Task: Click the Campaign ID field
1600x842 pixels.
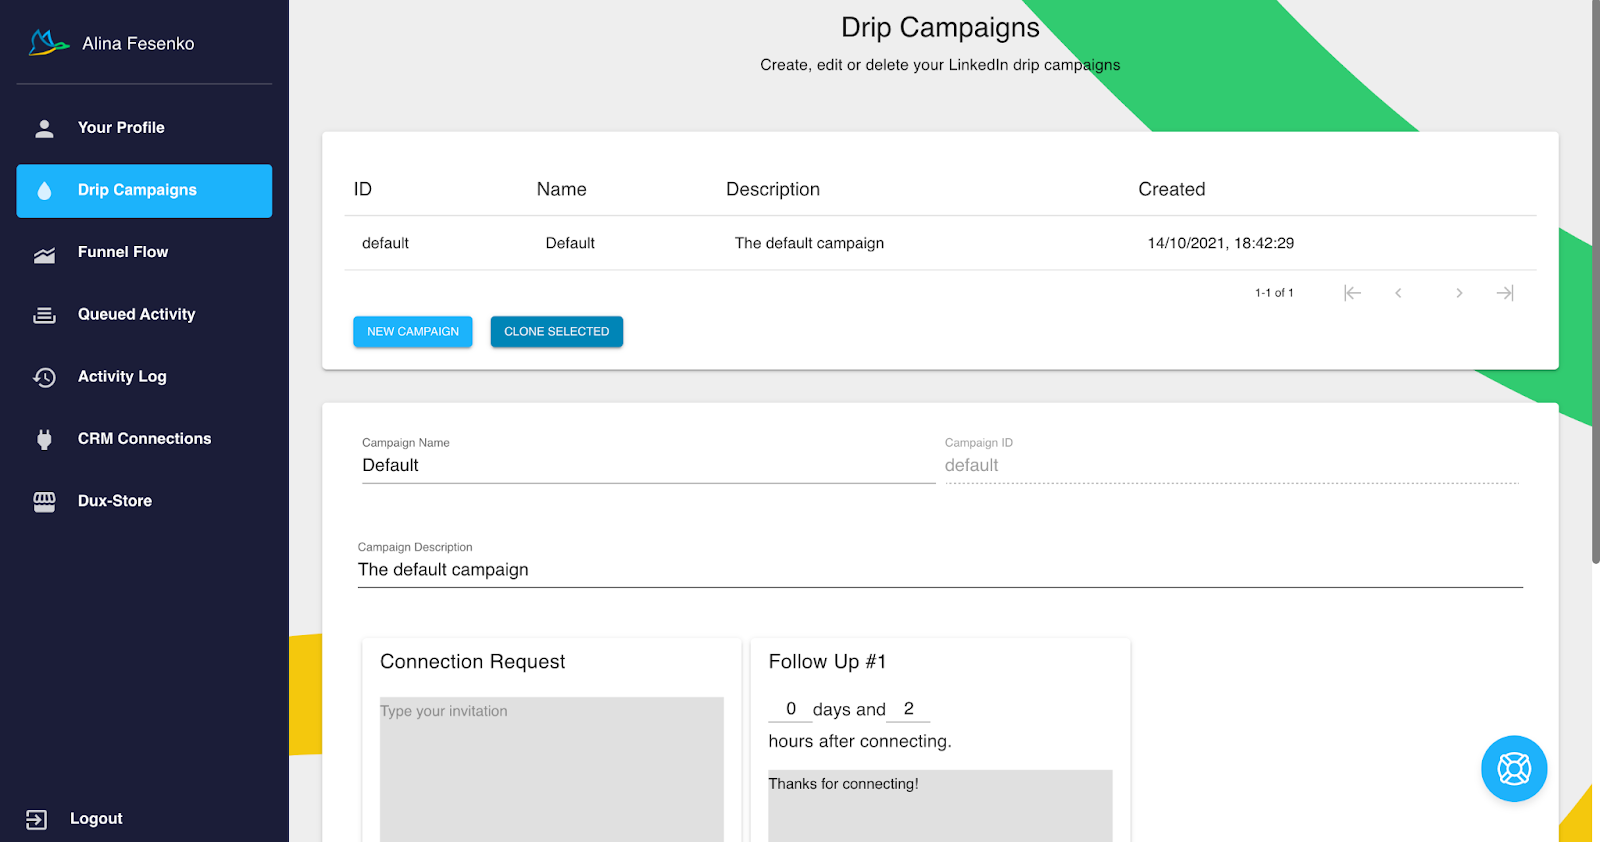Action: pyautogui.click(x=1231, y=466)
